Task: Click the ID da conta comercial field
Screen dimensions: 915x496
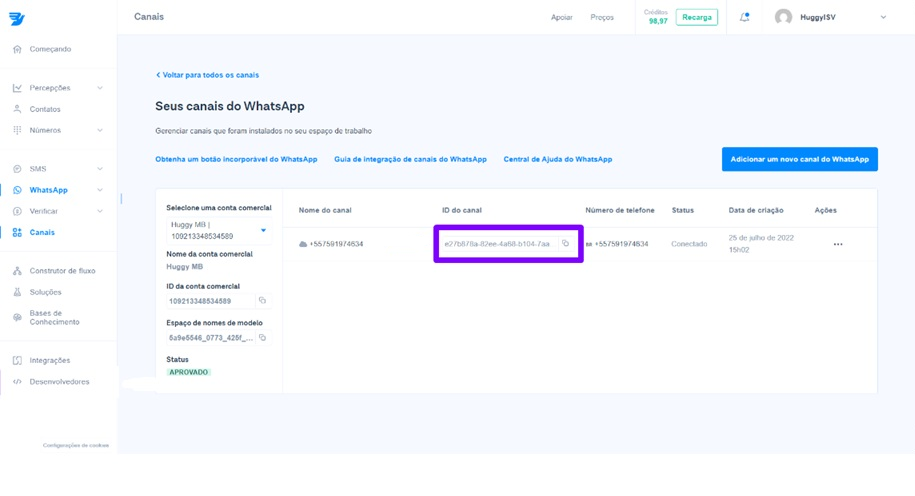Action: point(211,301)
